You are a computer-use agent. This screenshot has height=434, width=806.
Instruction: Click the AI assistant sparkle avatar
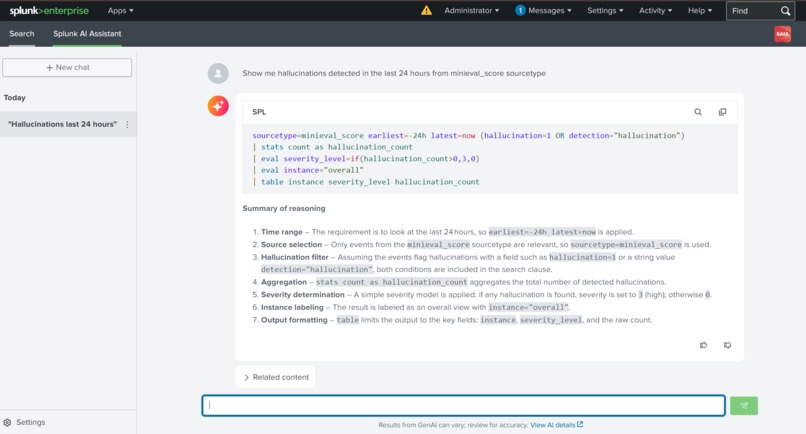coord(218,106)
